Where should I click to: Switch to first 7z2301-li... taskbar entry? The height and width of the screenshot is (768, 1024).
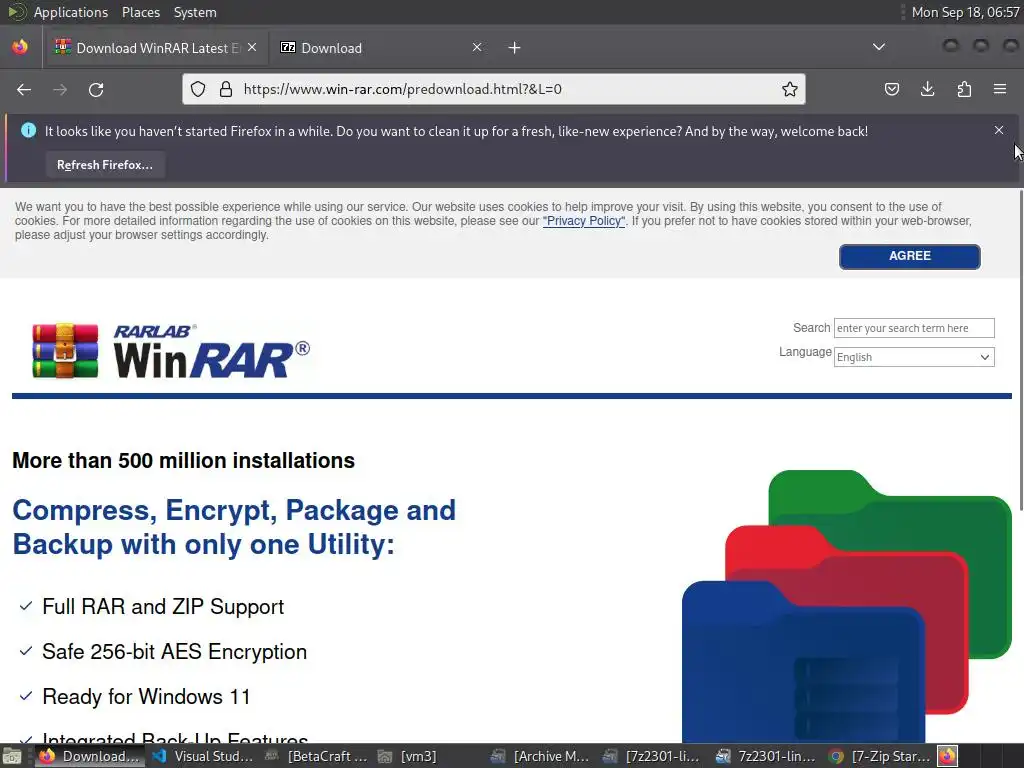point(652,756)
